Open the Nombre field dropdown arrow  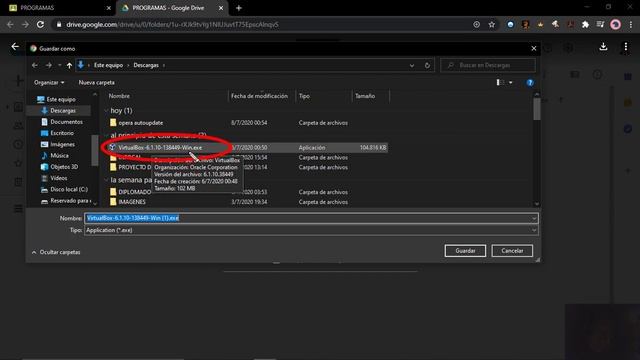point(534,218)
